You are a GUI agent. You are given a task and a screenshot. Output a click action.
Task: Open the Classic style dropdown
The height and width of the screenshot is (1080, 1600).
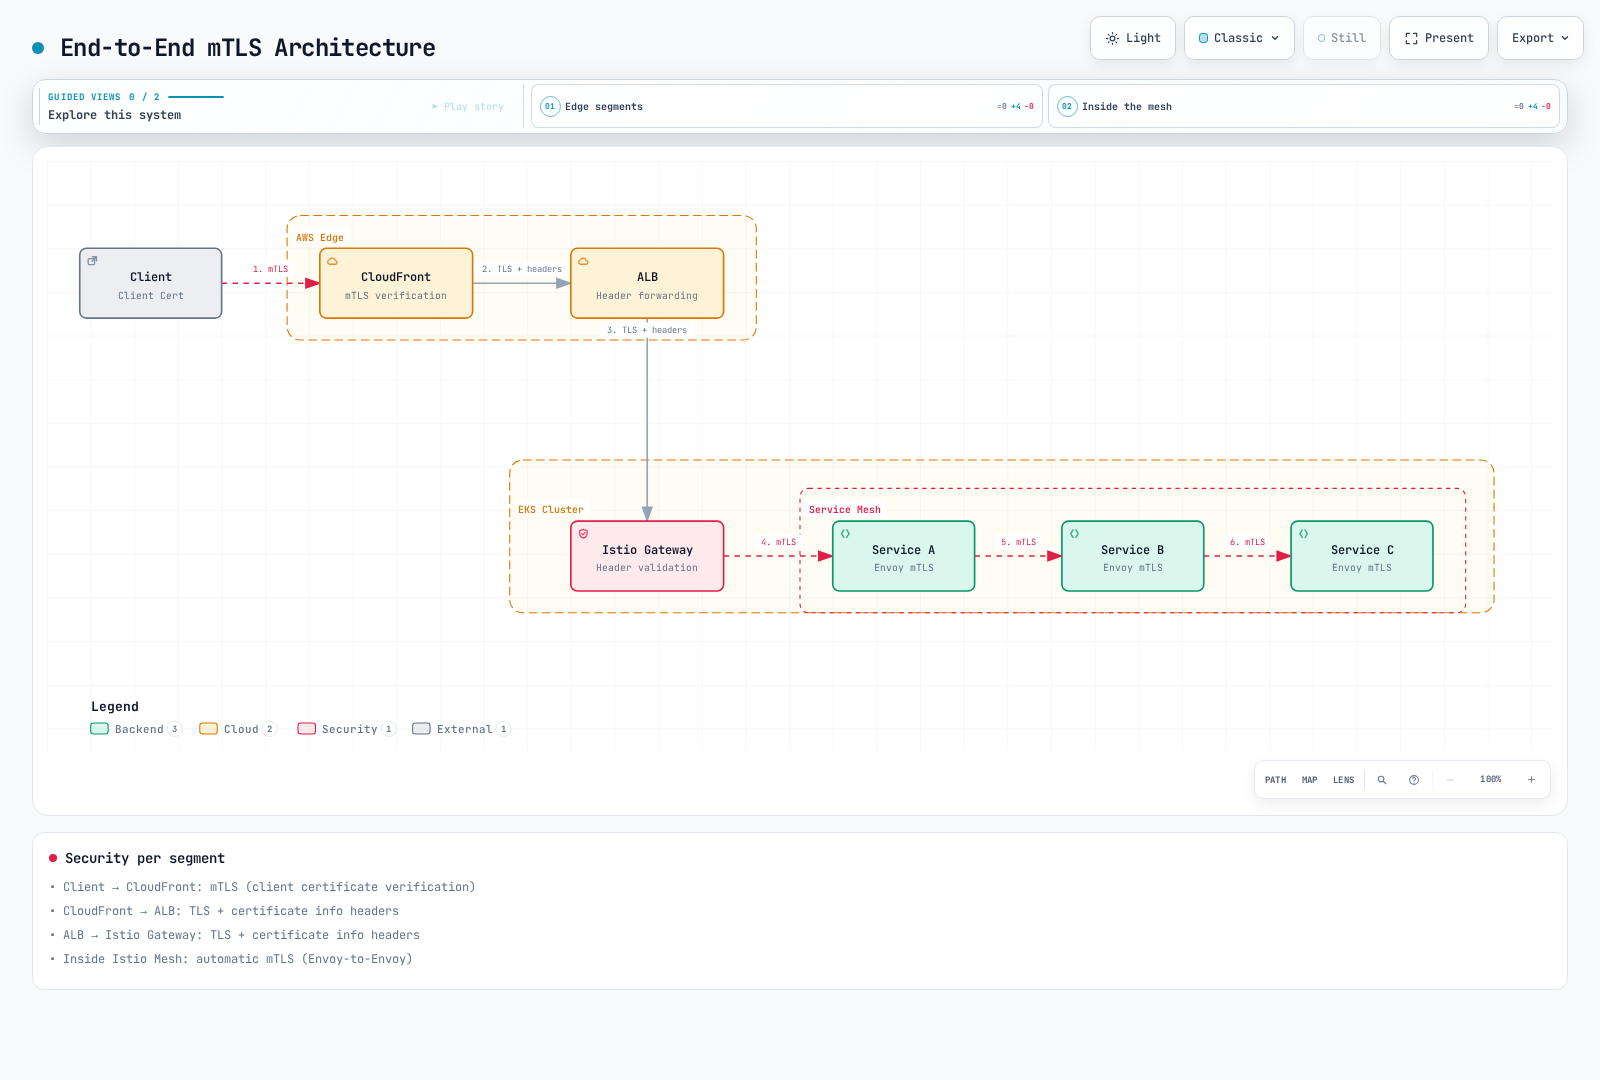coord(1239,38)
